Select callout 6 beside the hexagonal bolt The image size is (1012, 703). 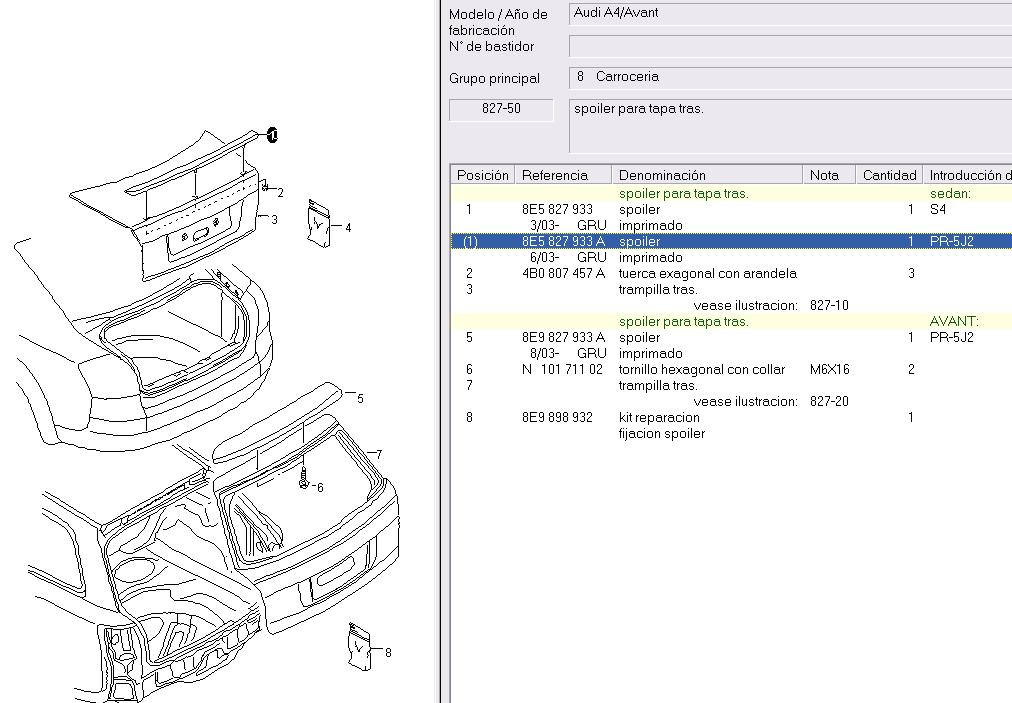320,487
